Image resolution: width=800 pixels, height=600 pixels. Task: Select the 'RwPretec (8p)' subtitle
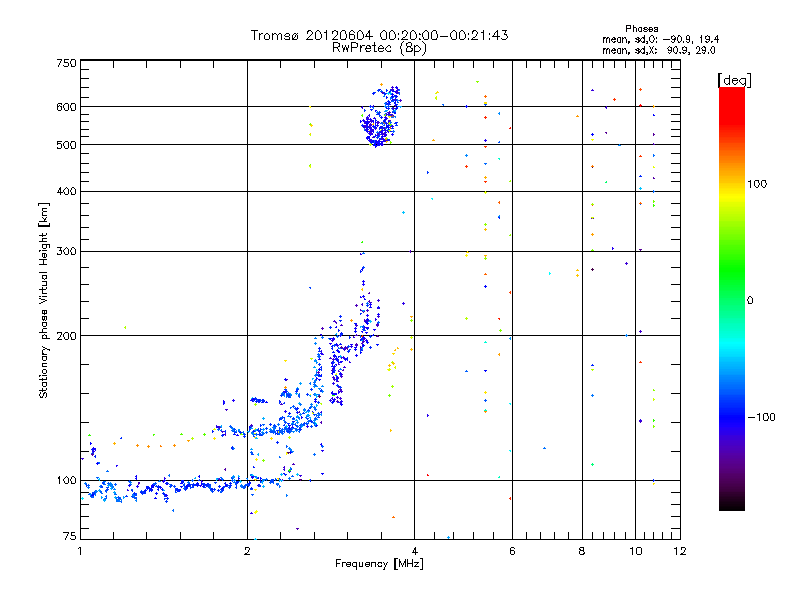379,48
